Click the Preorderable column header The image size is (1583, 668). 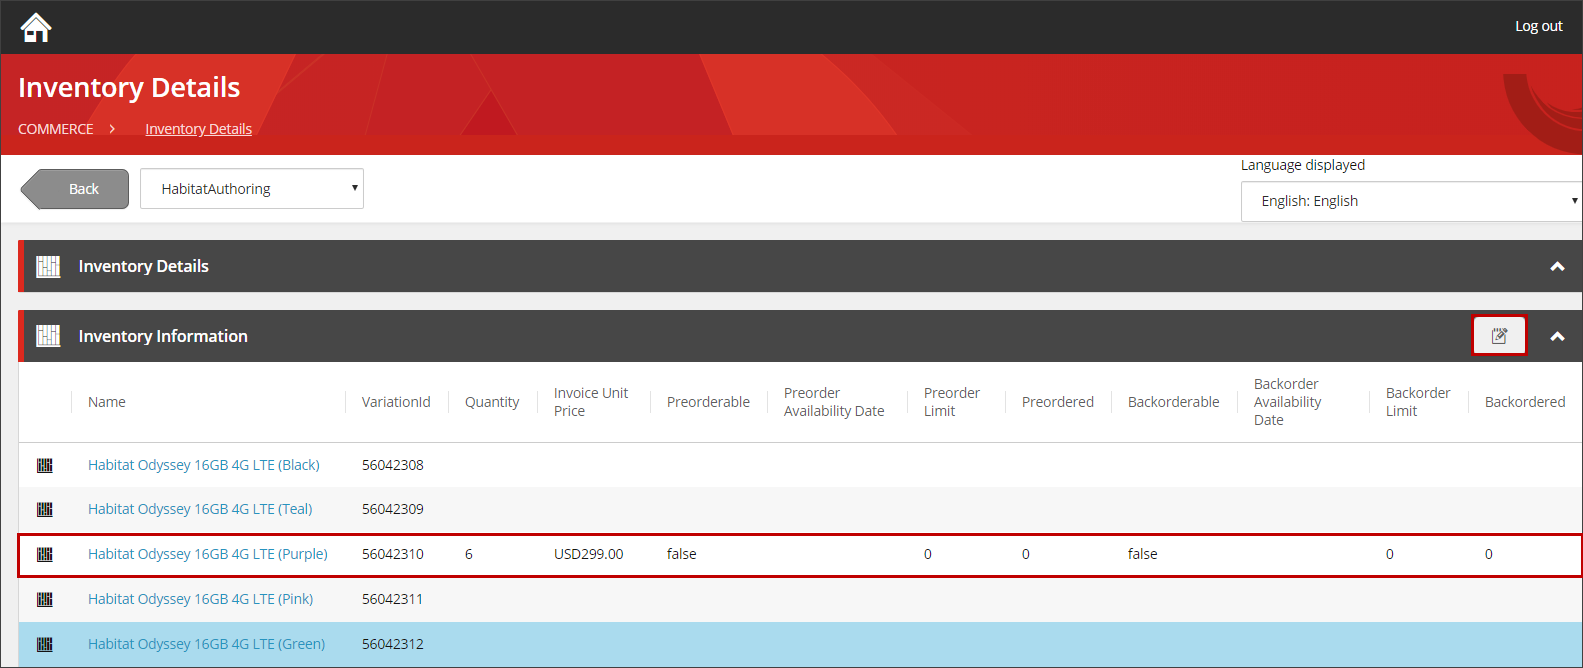click(x=708, y=402)
